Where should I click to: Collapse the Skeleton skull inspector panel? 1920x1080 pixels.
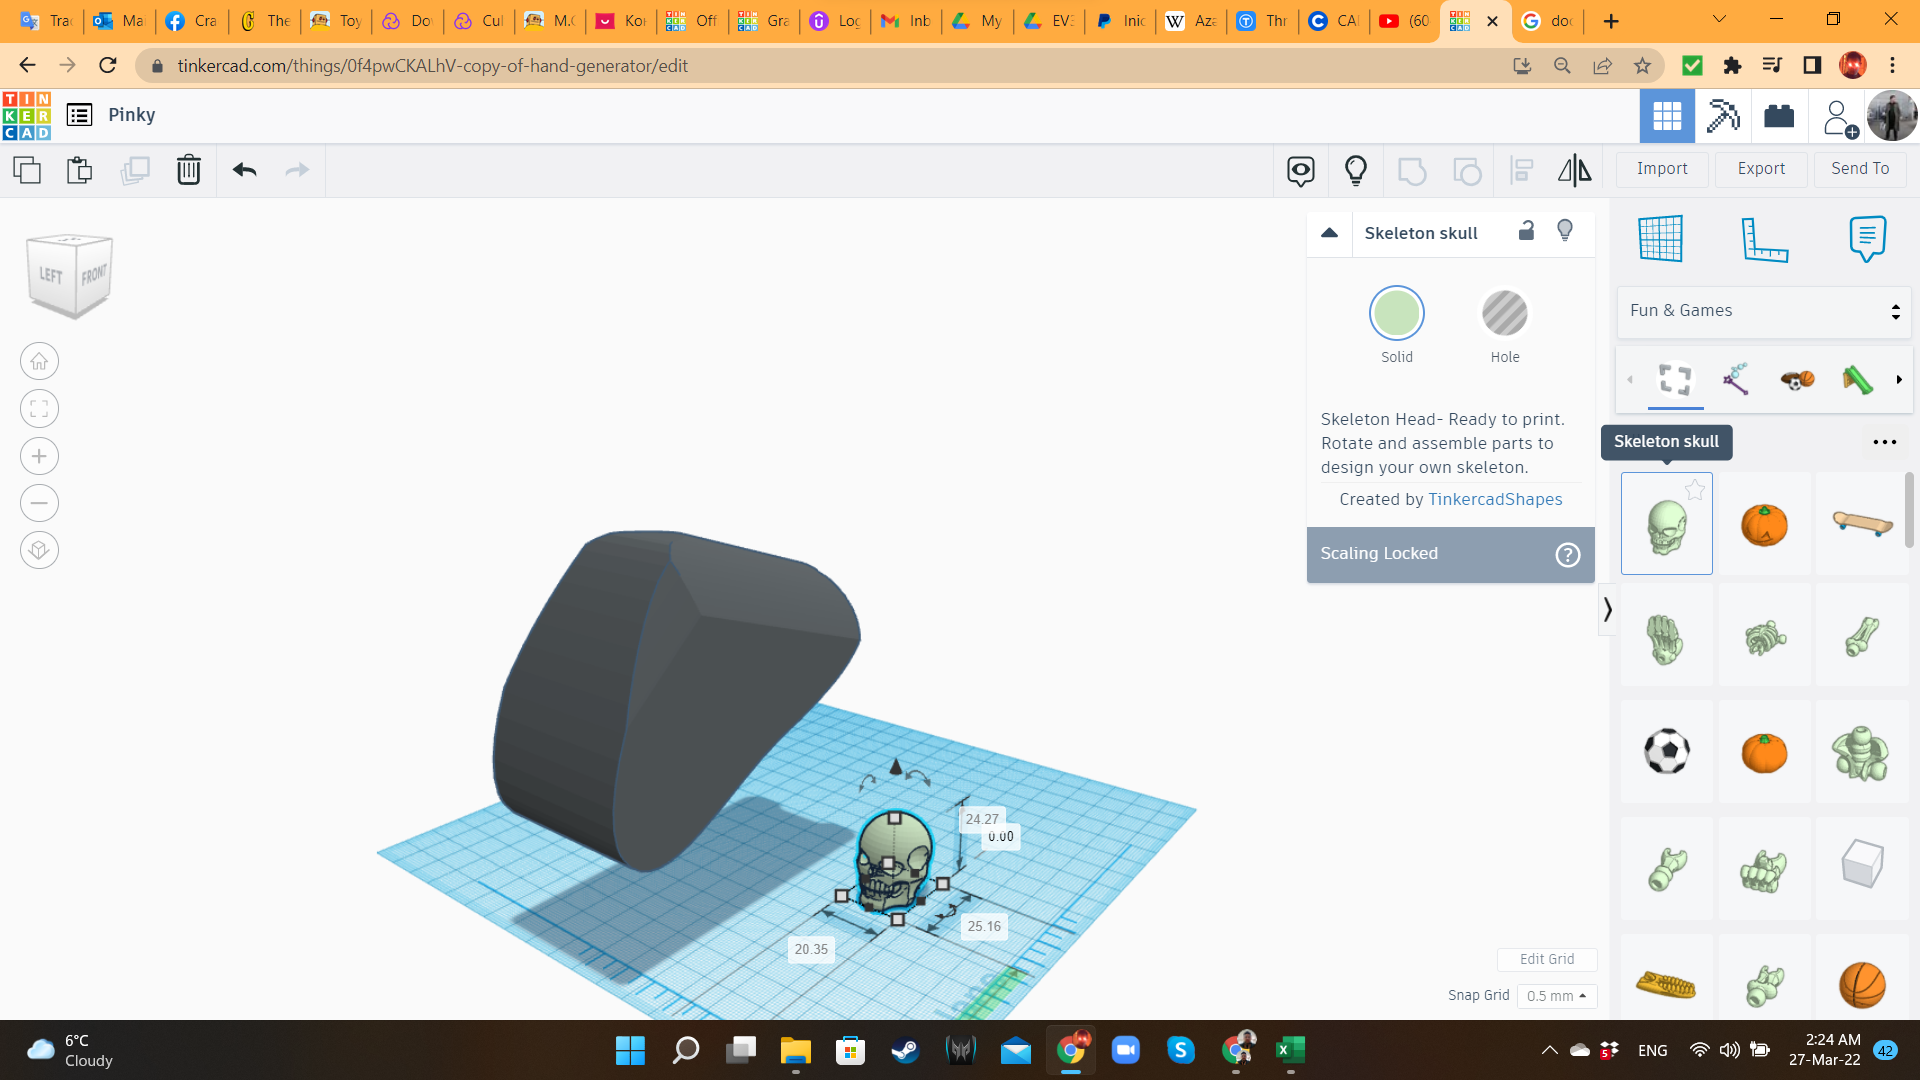(x=1329, y=233)
